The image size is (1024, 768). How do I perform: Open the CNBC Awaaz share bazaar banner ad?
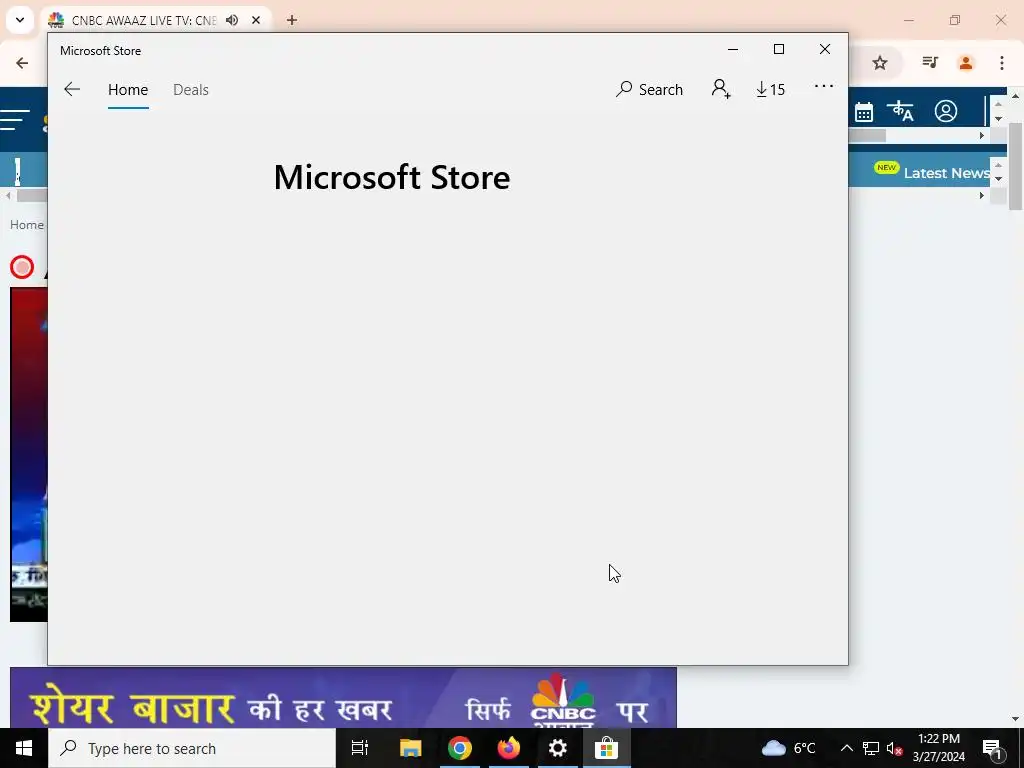click(344, 697)
